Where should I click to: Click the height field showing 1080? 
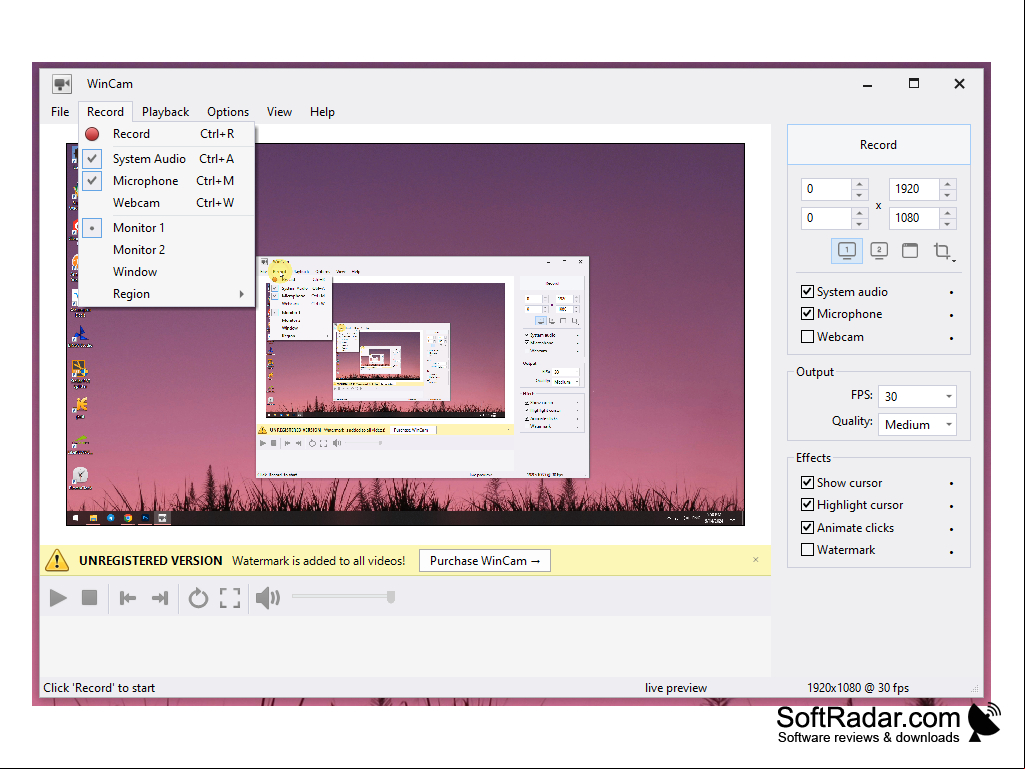(914, 218)
